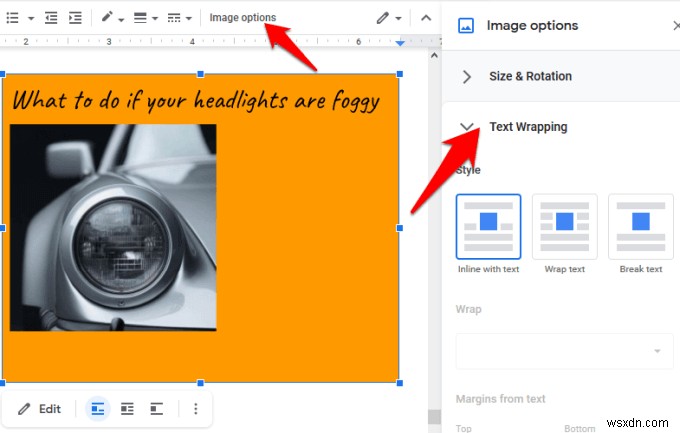Click the border dash icon
Viewport: 680px width, 433px height.
pos(174,18)
